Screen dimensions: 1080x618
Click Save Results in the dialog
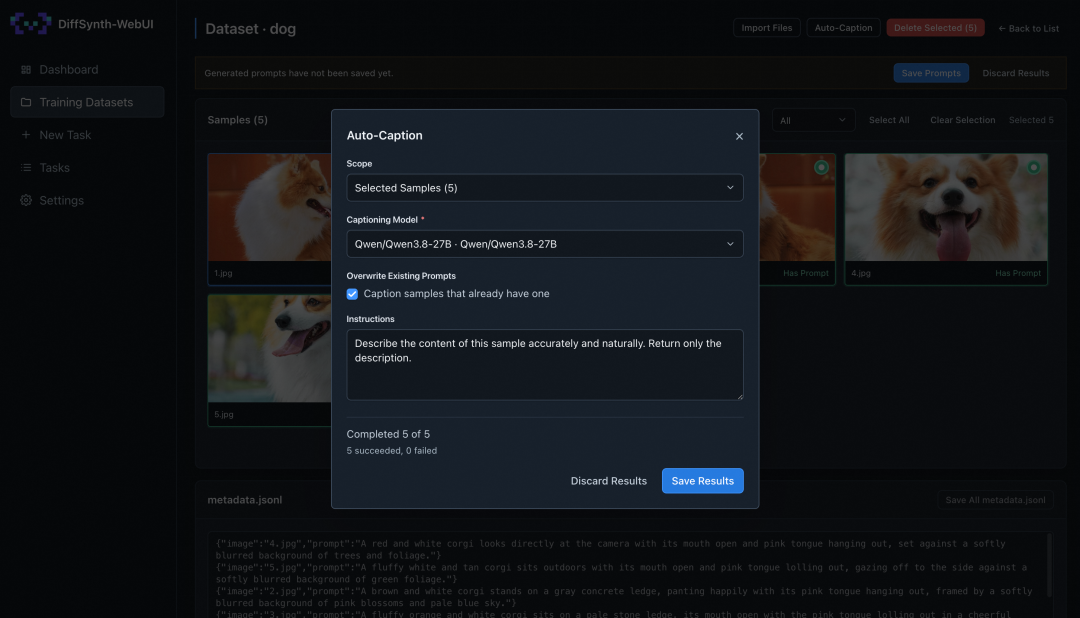click(x=703, y=481)
